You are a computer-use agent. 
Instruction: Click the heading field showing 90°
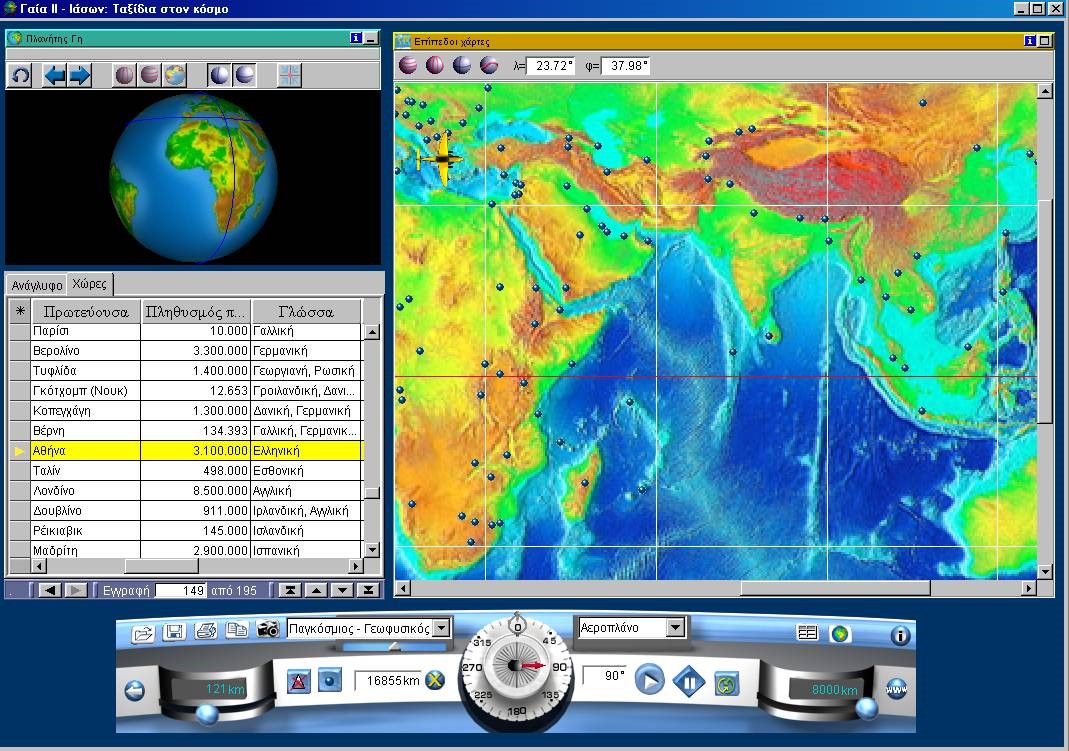(604, 675)
